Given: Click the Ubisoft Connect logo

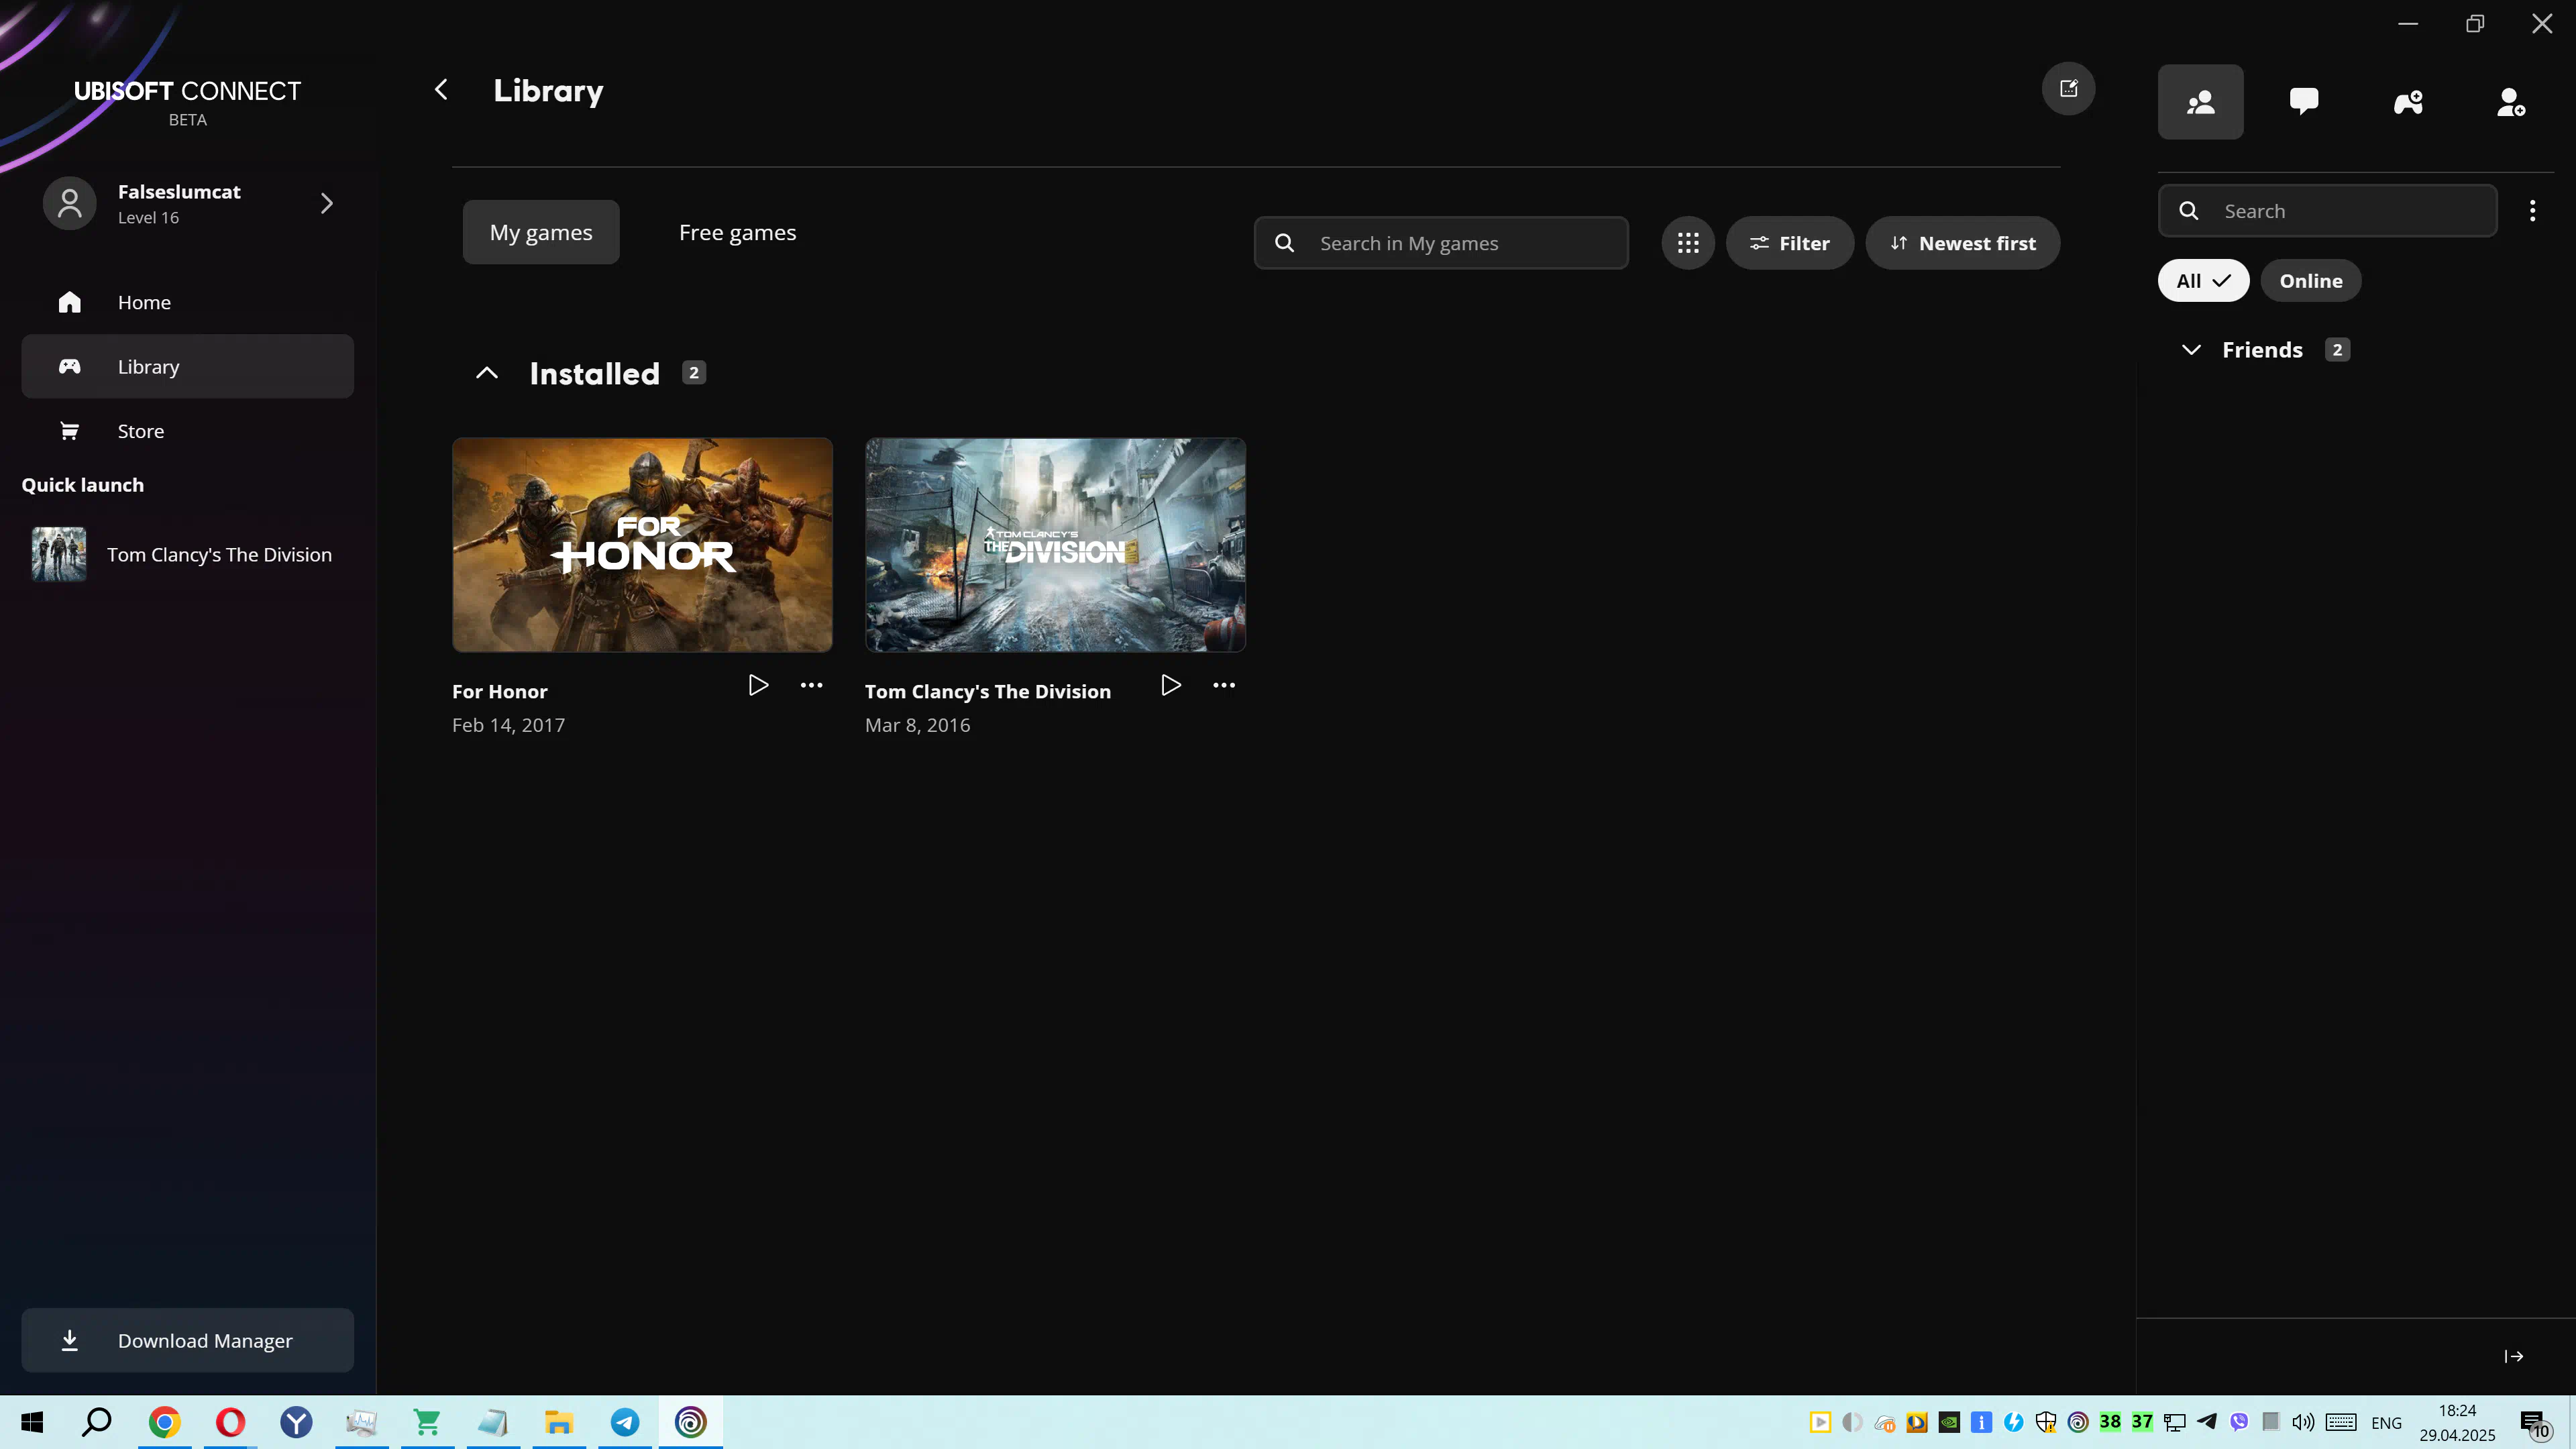Looking at the screenshot, I should coord(187,102).
